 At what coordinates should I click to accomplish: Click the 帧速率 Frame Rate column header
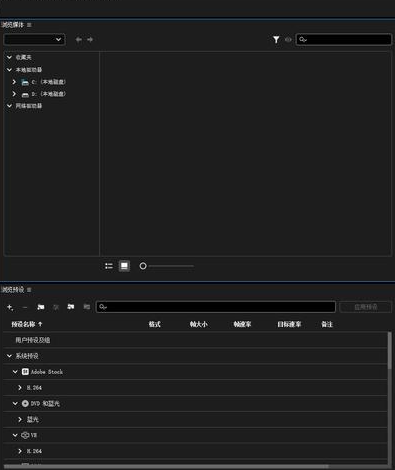click(x=242, y=324)
